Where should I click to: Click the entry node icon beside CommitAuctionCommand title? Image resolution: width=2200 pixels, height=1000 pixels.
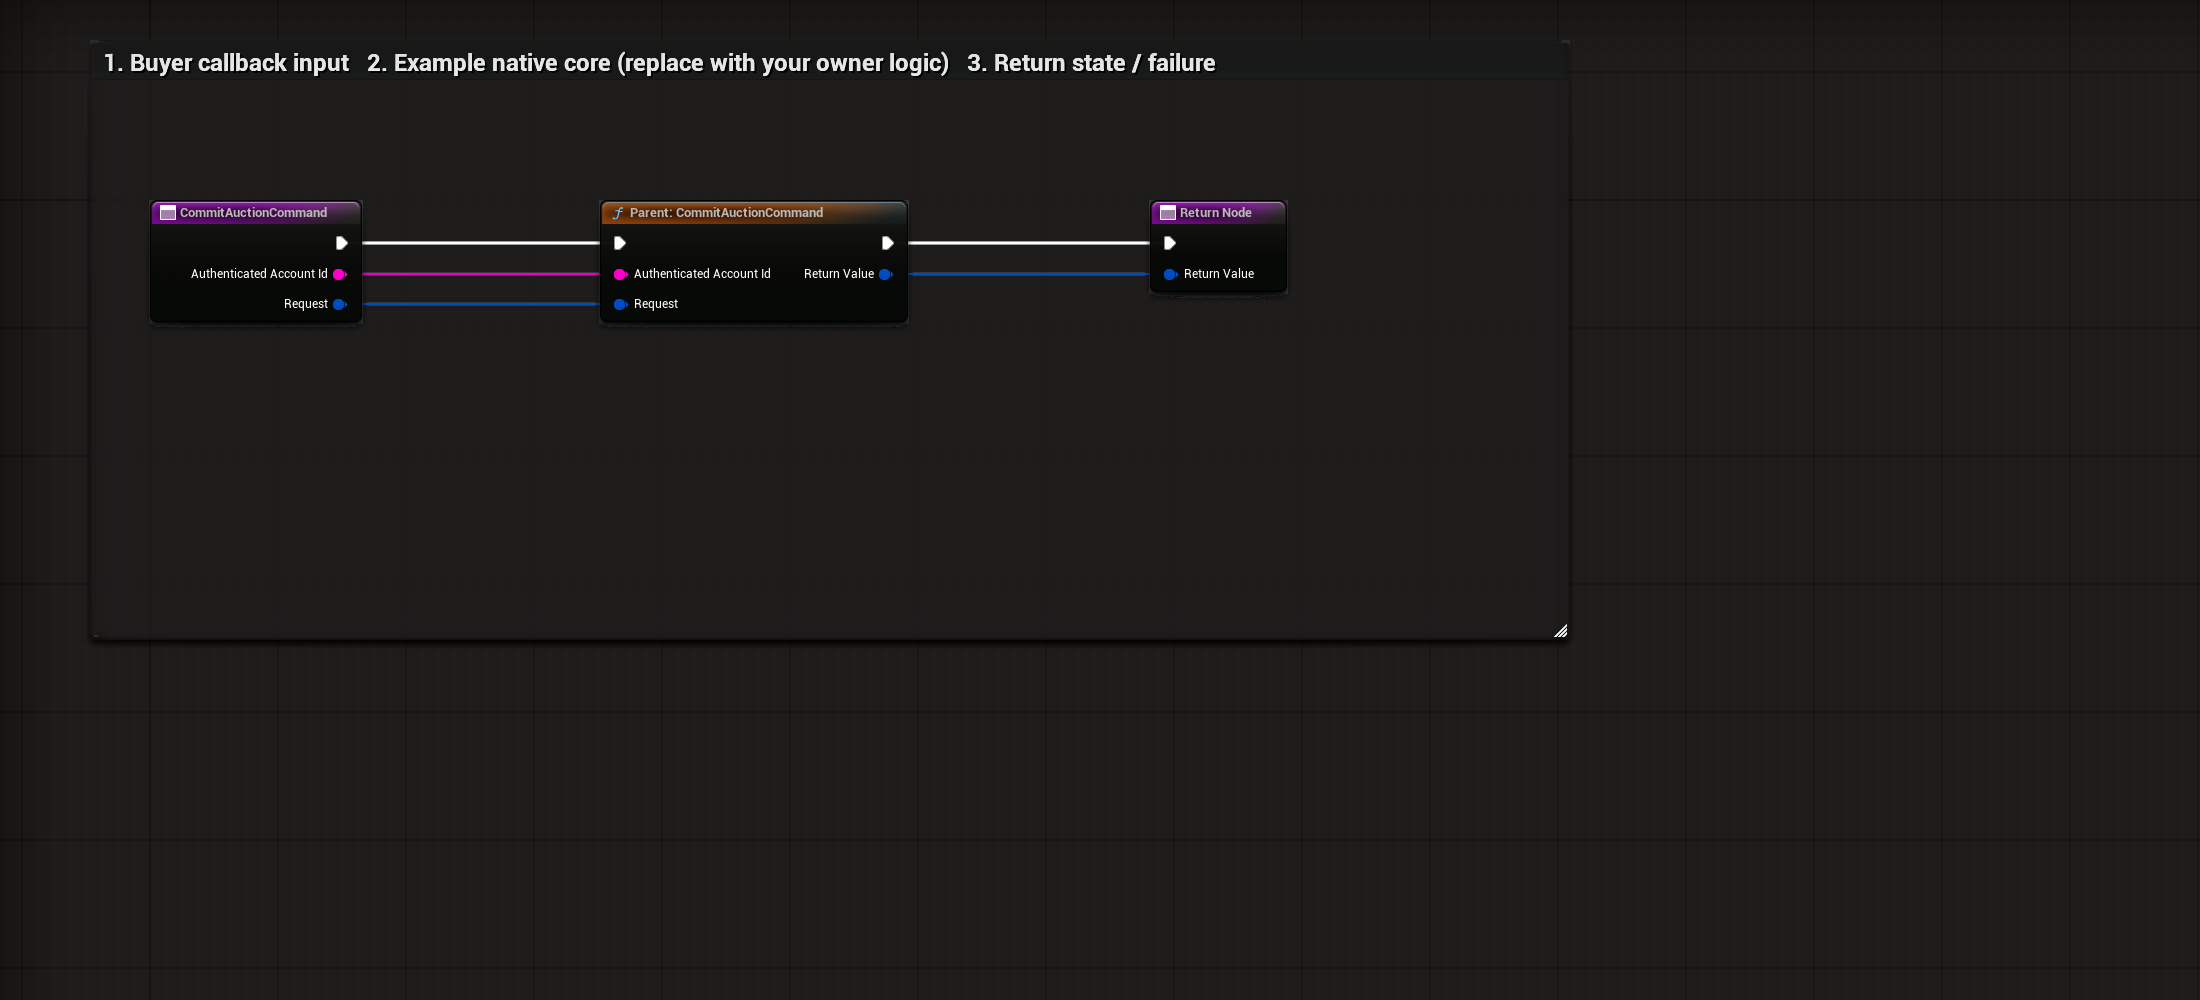click(168, 213)
